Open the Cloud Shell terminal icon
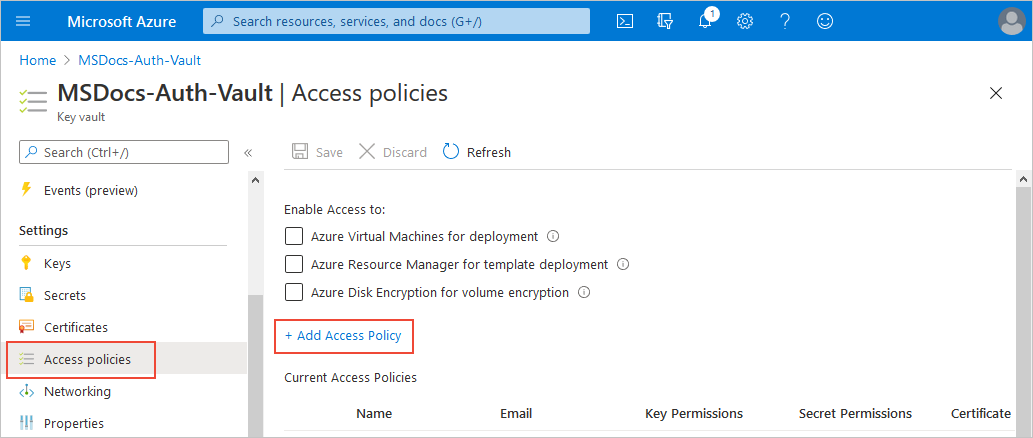This screenshot has width=1033, height=438. pos(625,21)
